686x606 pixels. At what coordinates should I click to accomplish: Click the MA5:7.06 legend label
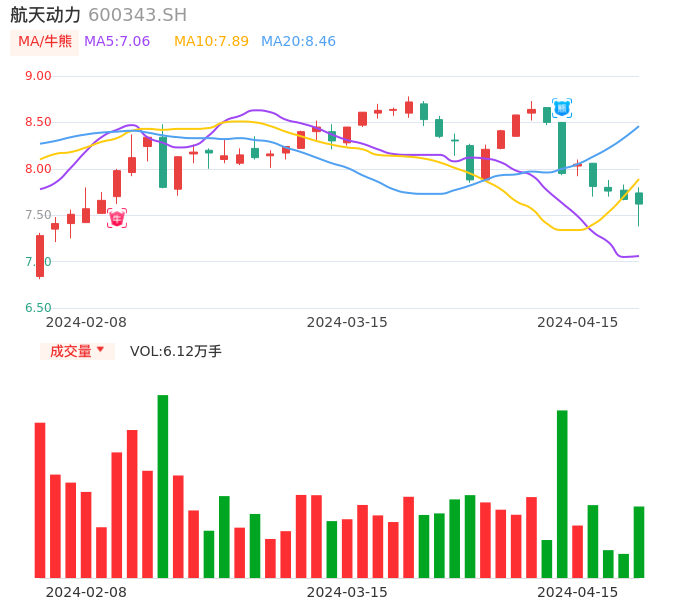click(x=117, y=42)
